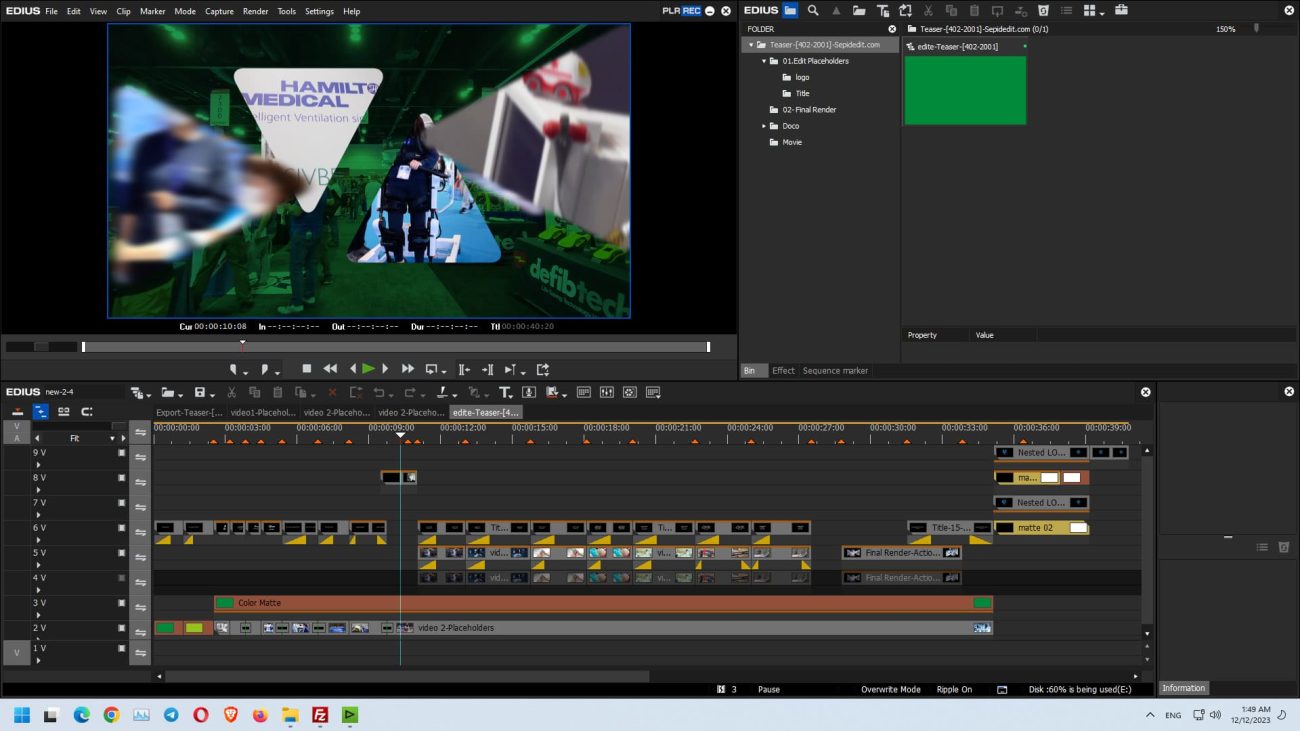
Task: Adjust the Bin thumbnail size slider
Action: coord(1256,29)
